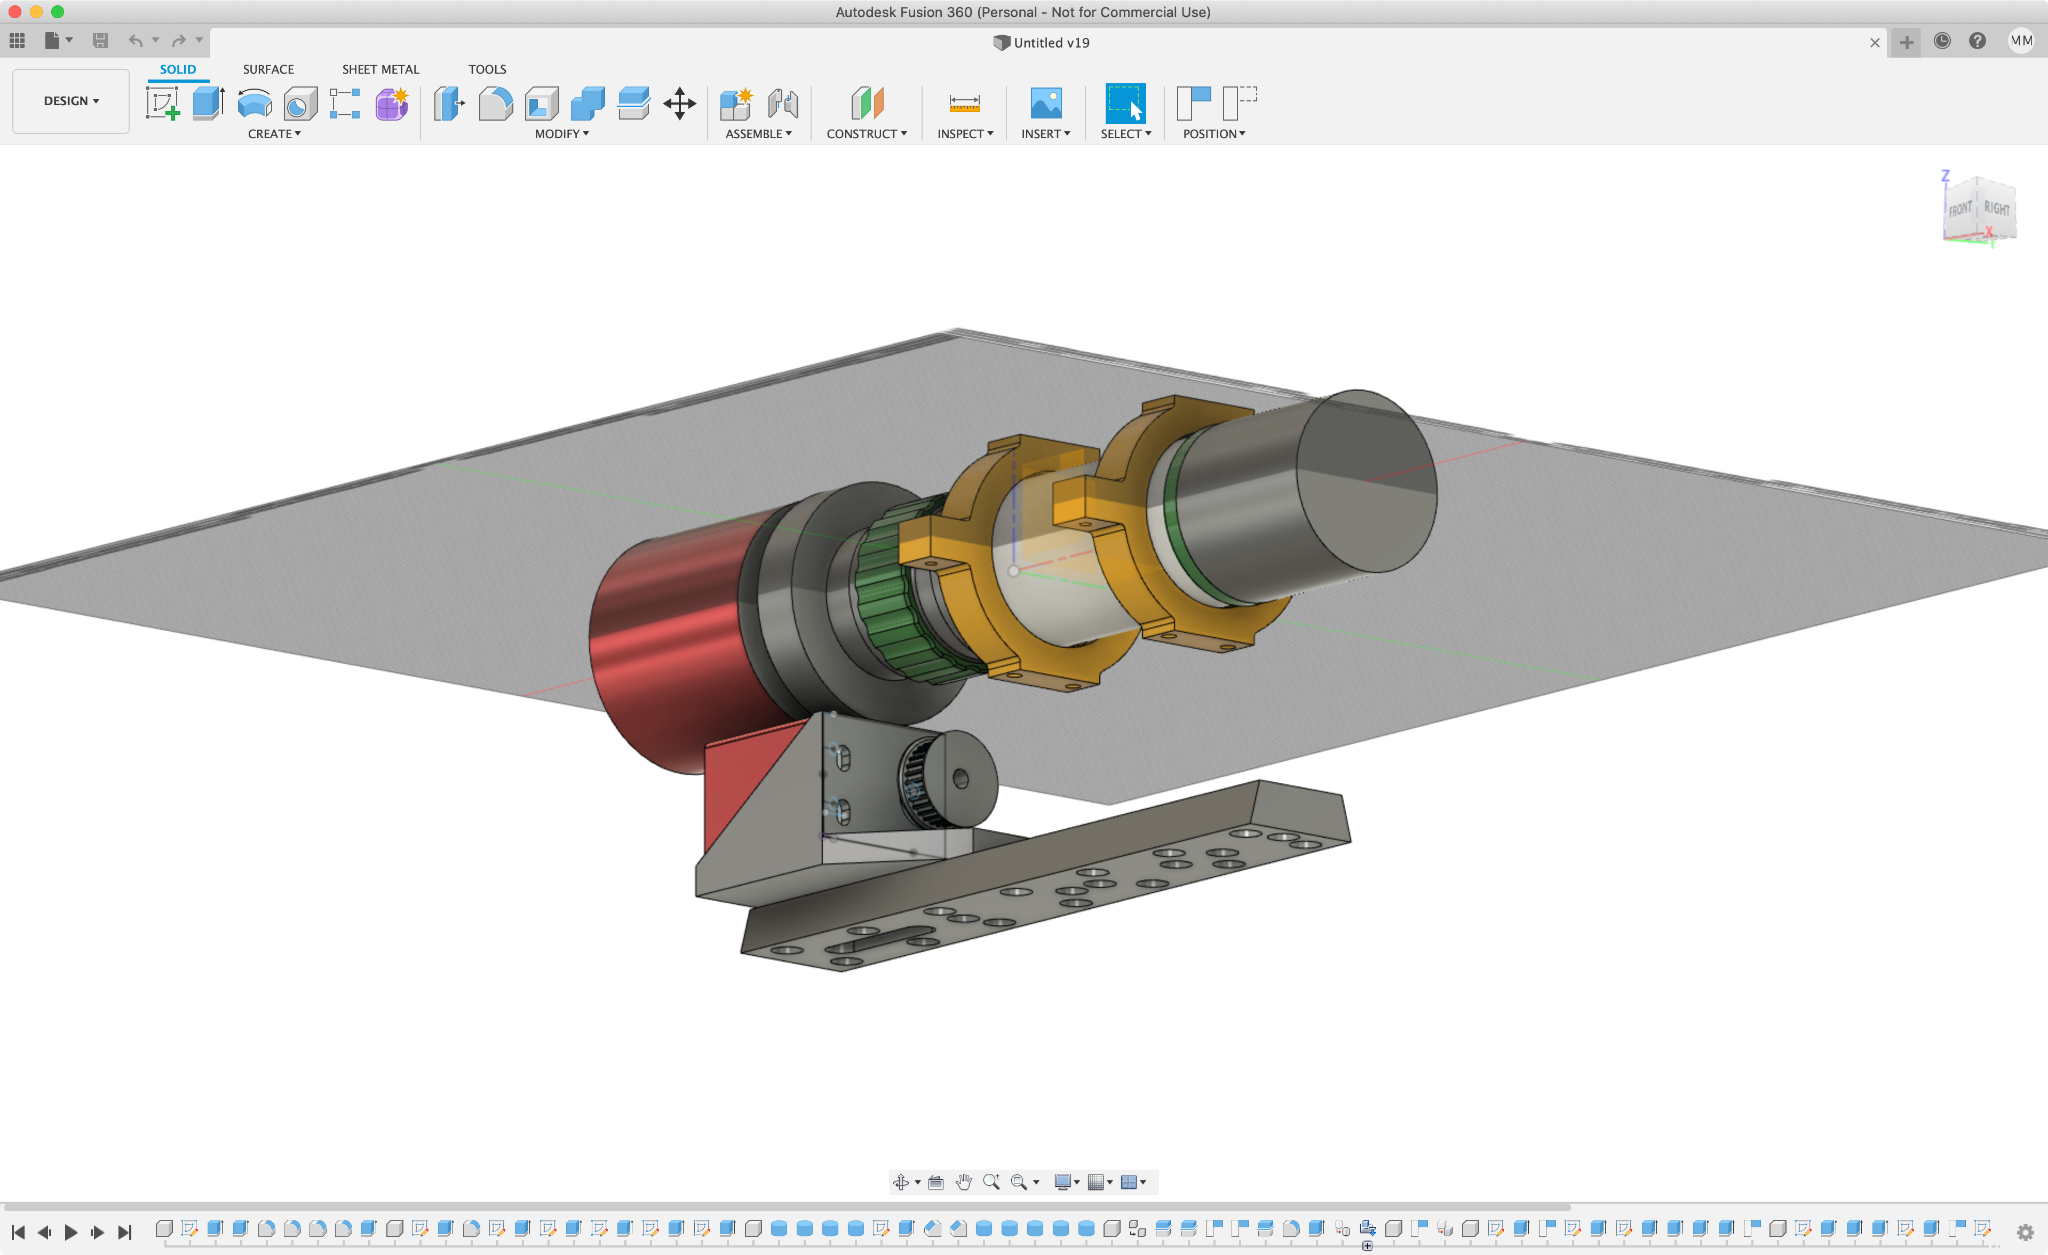Activate the Move/Copy tool
Viewport: 2048px width, 1255px height.
680,103
